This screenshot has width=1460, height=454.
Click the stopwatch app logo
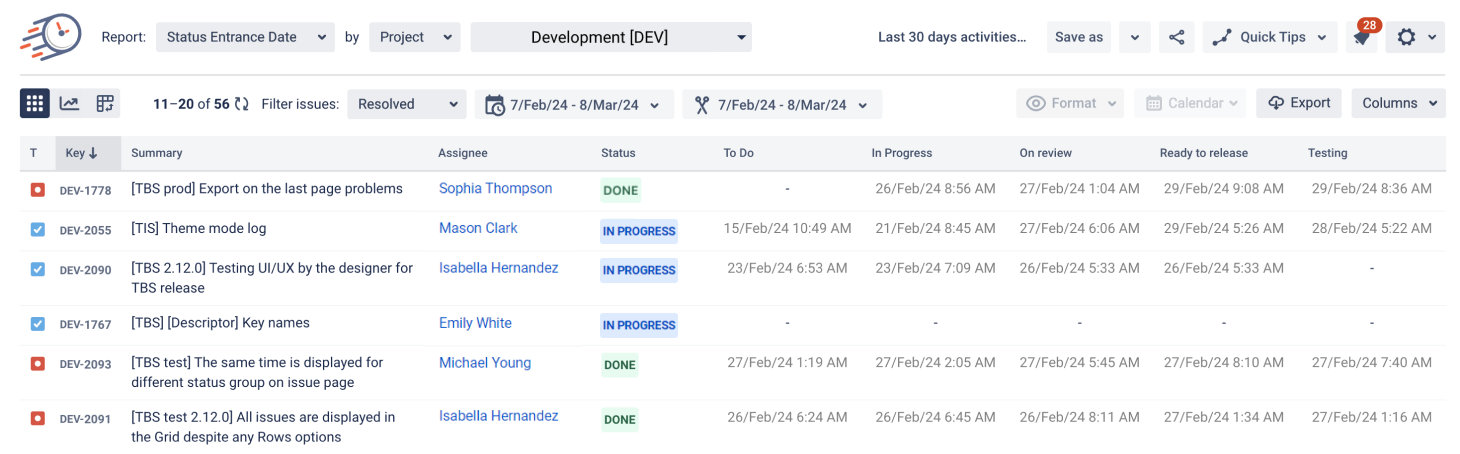coord(51,37)
